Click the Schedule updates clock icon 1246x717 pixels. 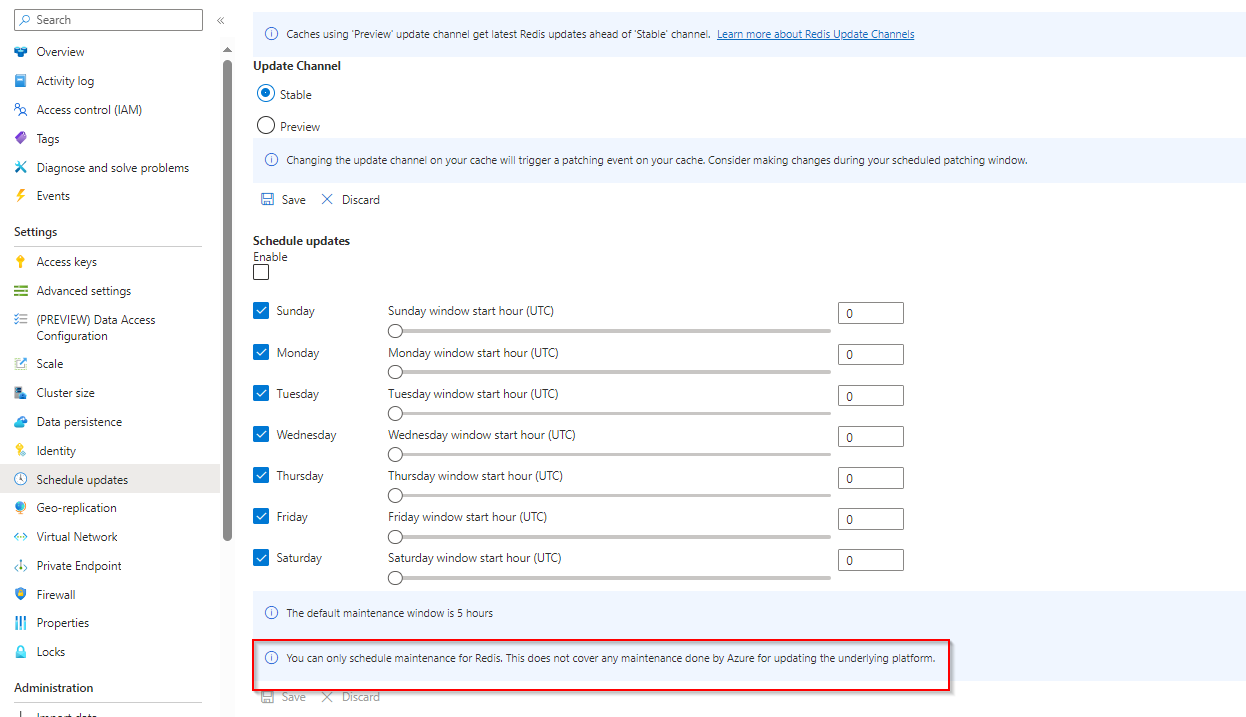[x=20, y=480]
